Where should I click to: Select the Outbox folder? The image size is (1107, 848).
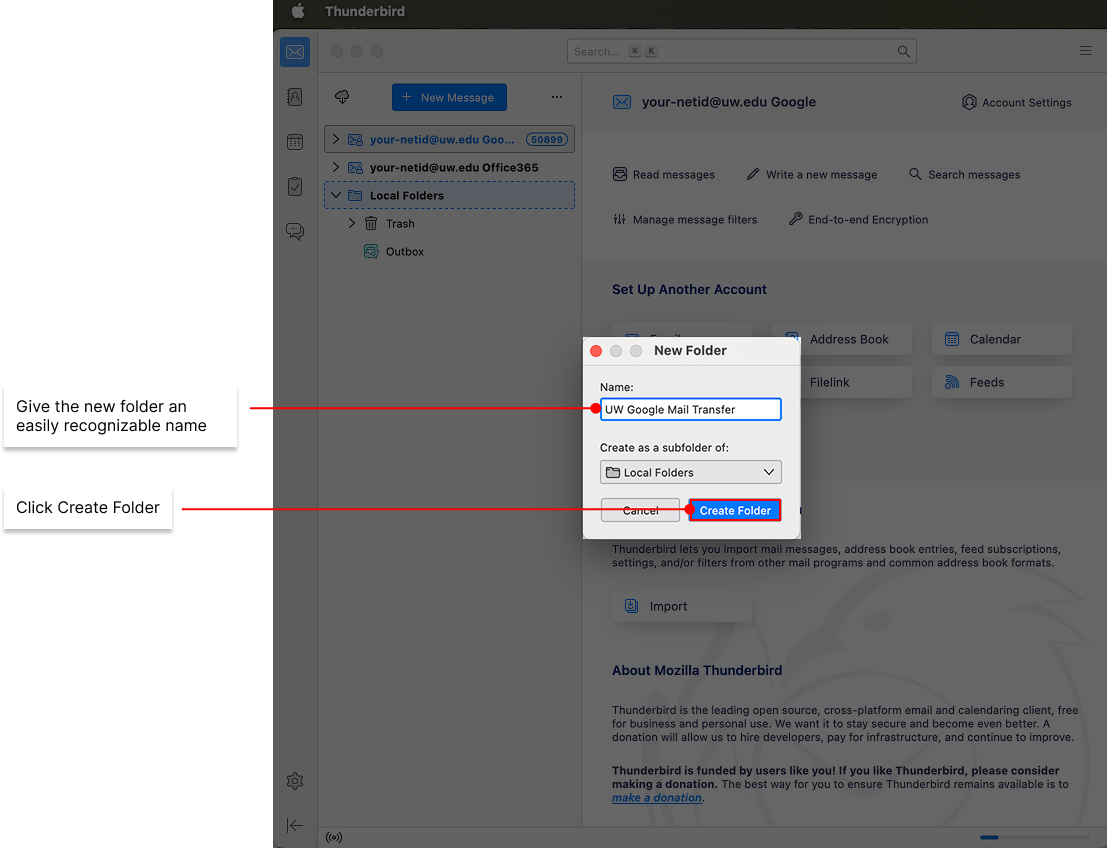pyautogui.click(x=404, y=252)
